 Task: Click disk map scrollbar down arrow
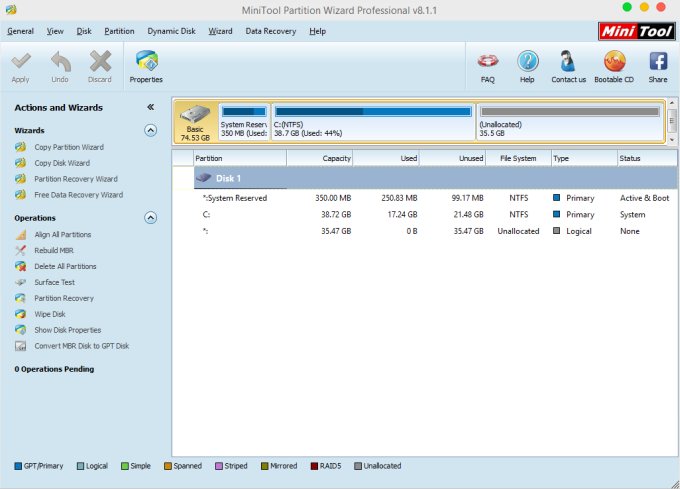[x=672, y=139]
